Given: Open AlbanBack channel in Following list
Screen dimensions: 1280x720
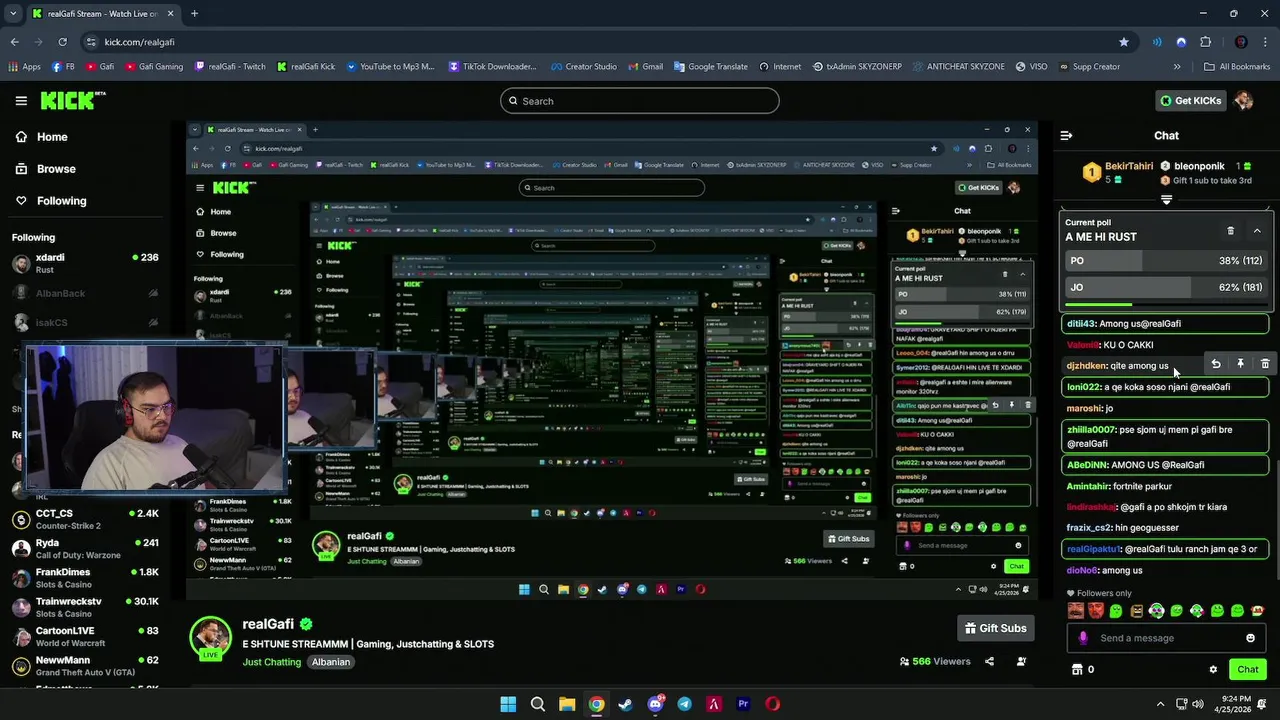Looking at the screenshot, I should pos(85,293).
